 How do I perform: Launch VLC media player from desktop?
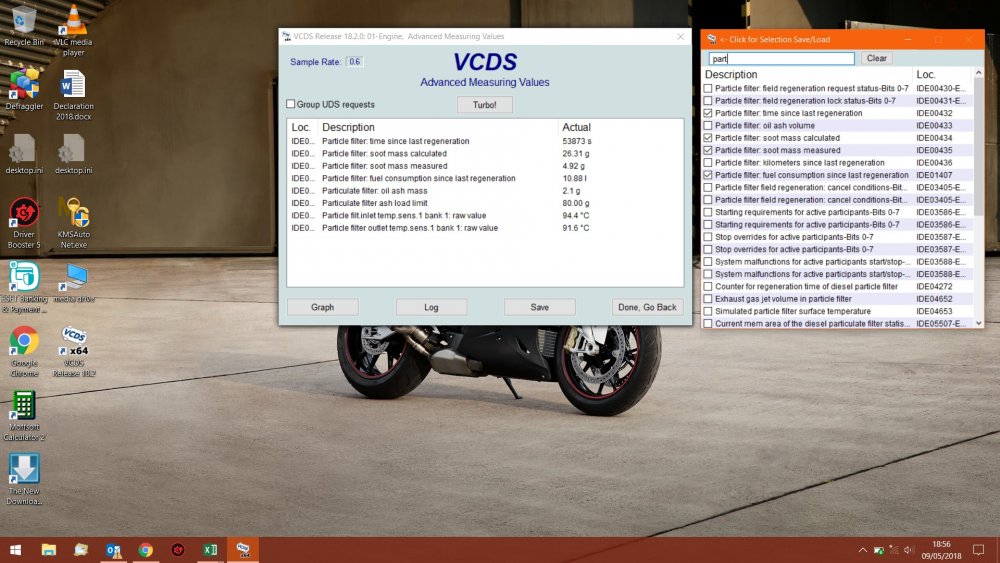73,30
